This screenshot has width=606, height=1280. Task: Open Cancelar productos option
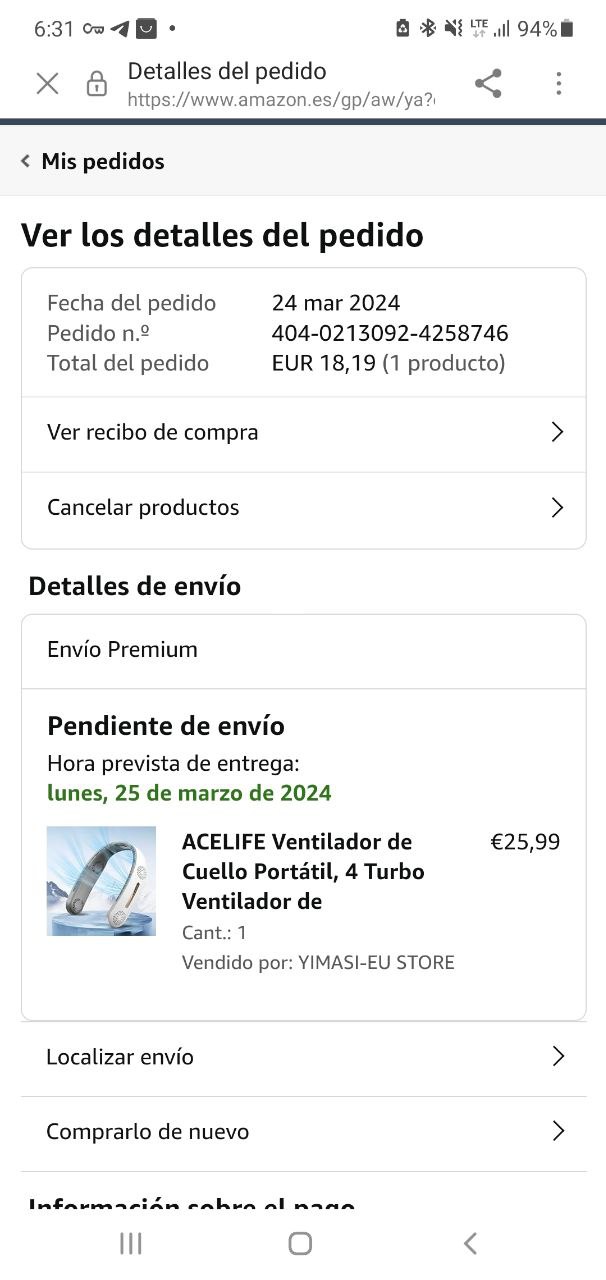143,507
